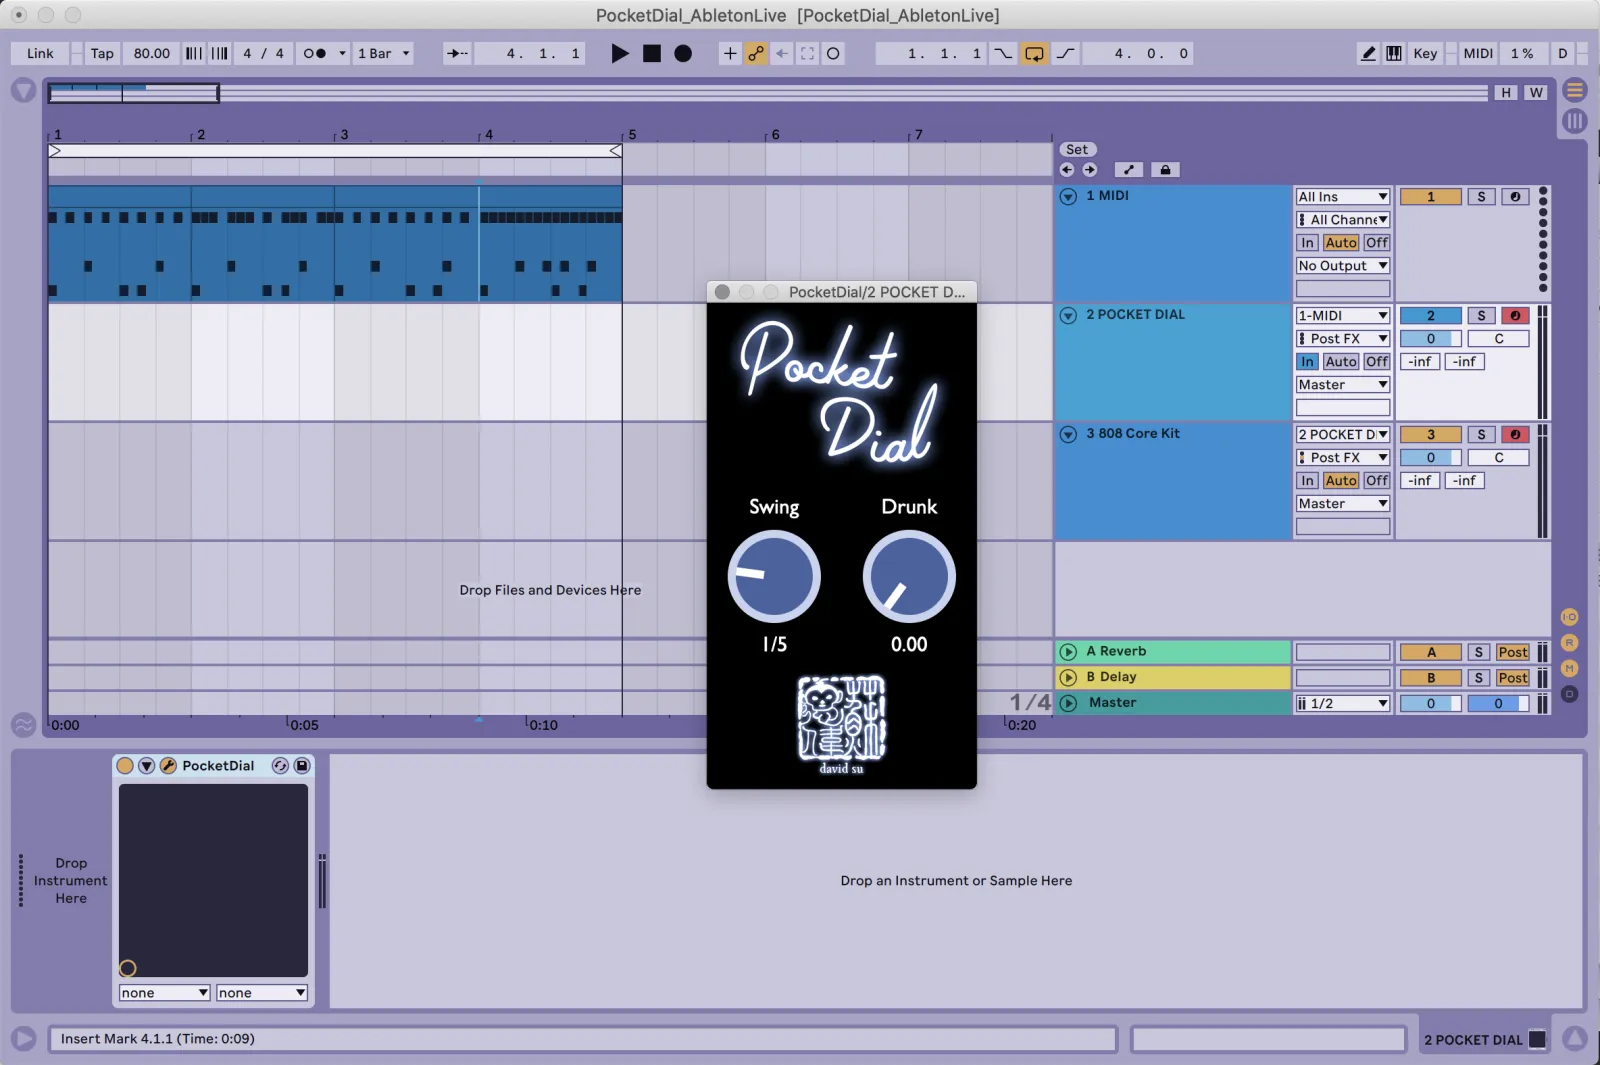
Task: Collapse the 1 MIDI track
Action: 1068,197
